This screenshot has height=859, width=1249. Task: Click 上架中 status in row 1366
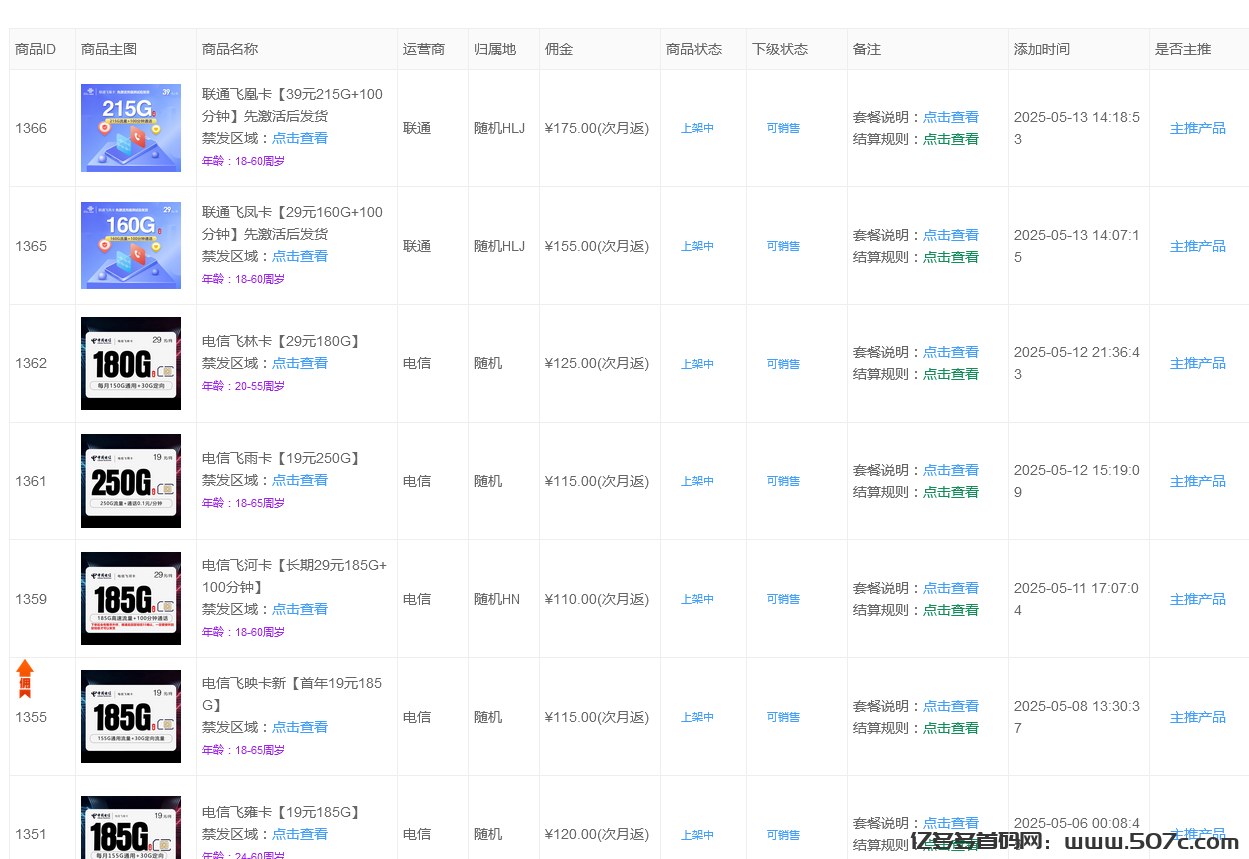(698, 128)
